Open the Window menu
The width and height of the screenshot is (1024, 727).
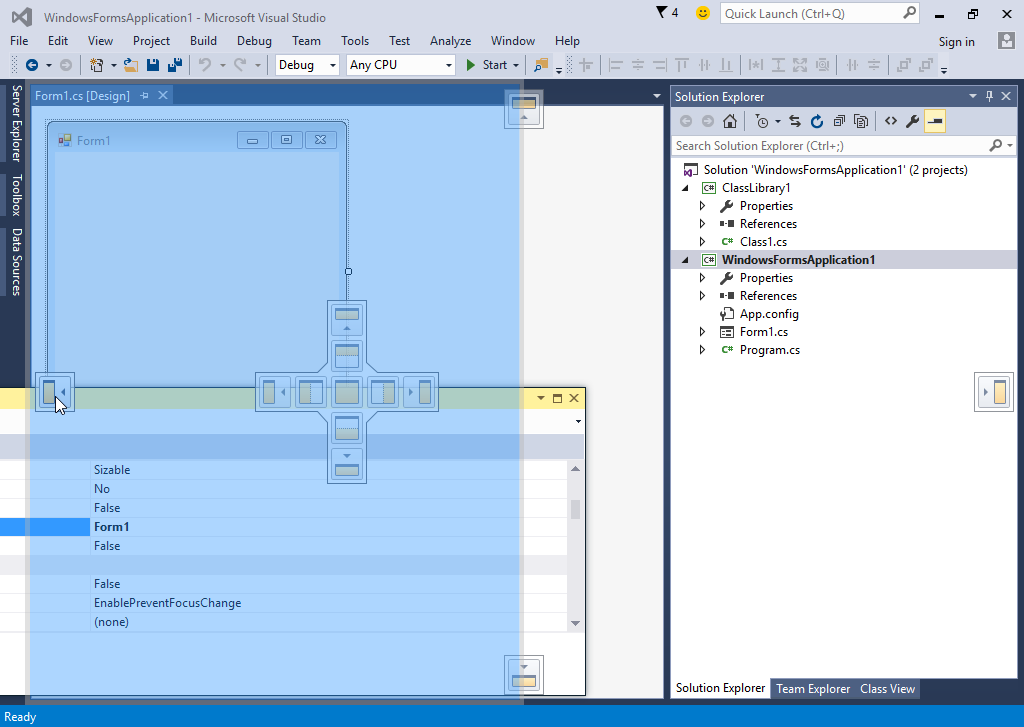pyautogui.click(x=513, y=40)
